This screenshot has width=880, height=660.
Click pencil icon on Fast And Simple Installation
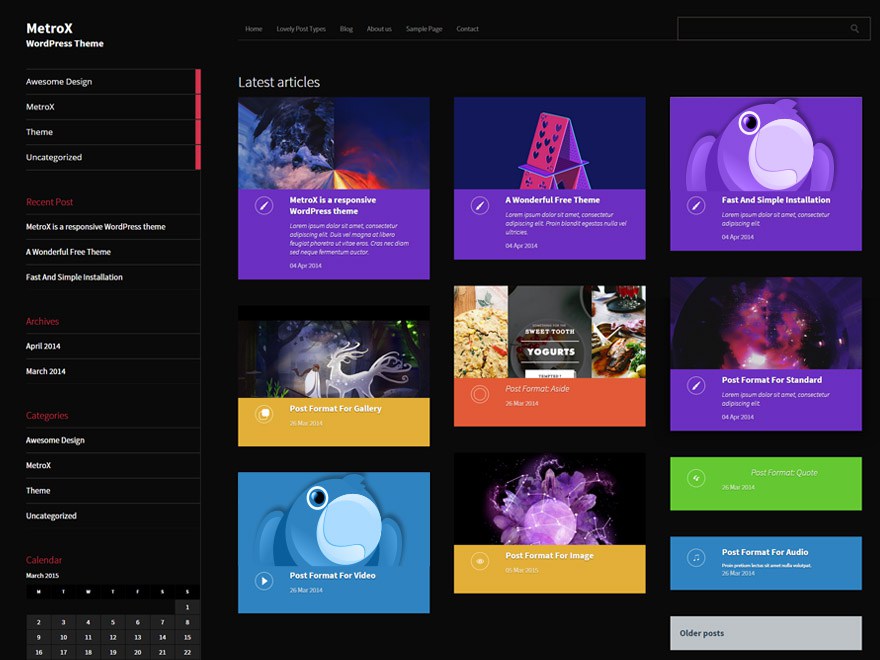[696, 205]
